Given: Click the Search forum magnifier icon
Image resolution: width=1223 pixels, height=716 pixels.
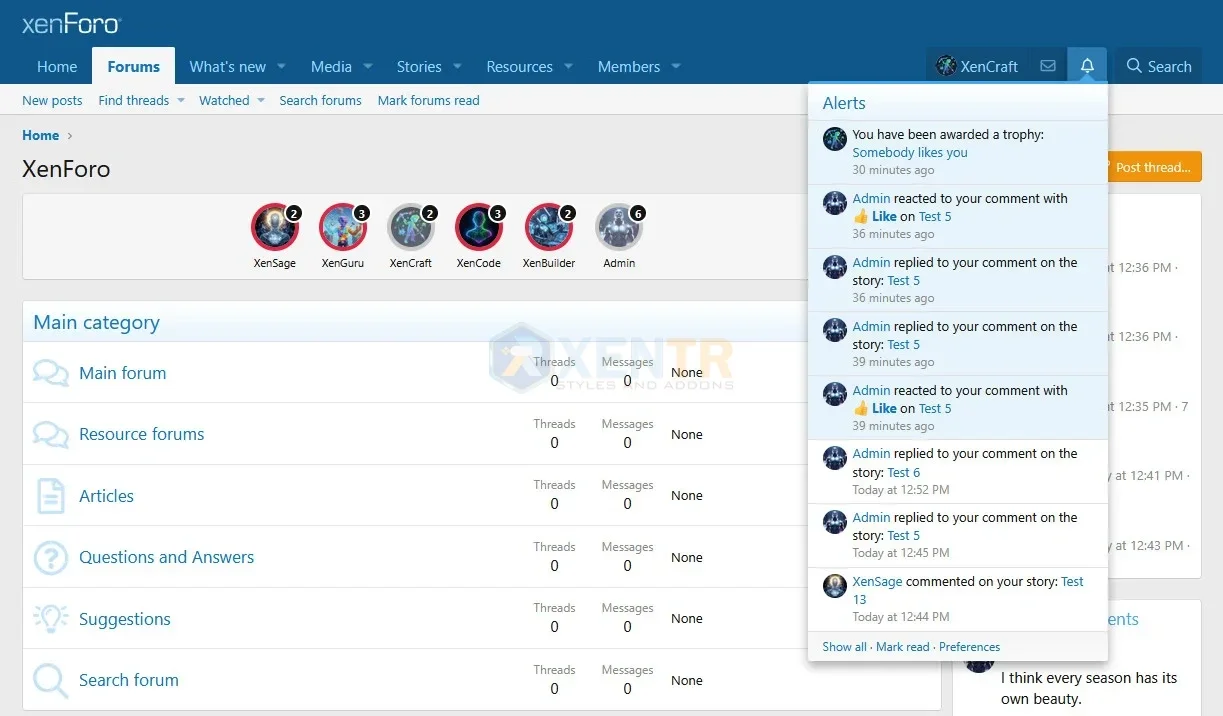Looking at the screenshot, I should [x=50, y=680].
